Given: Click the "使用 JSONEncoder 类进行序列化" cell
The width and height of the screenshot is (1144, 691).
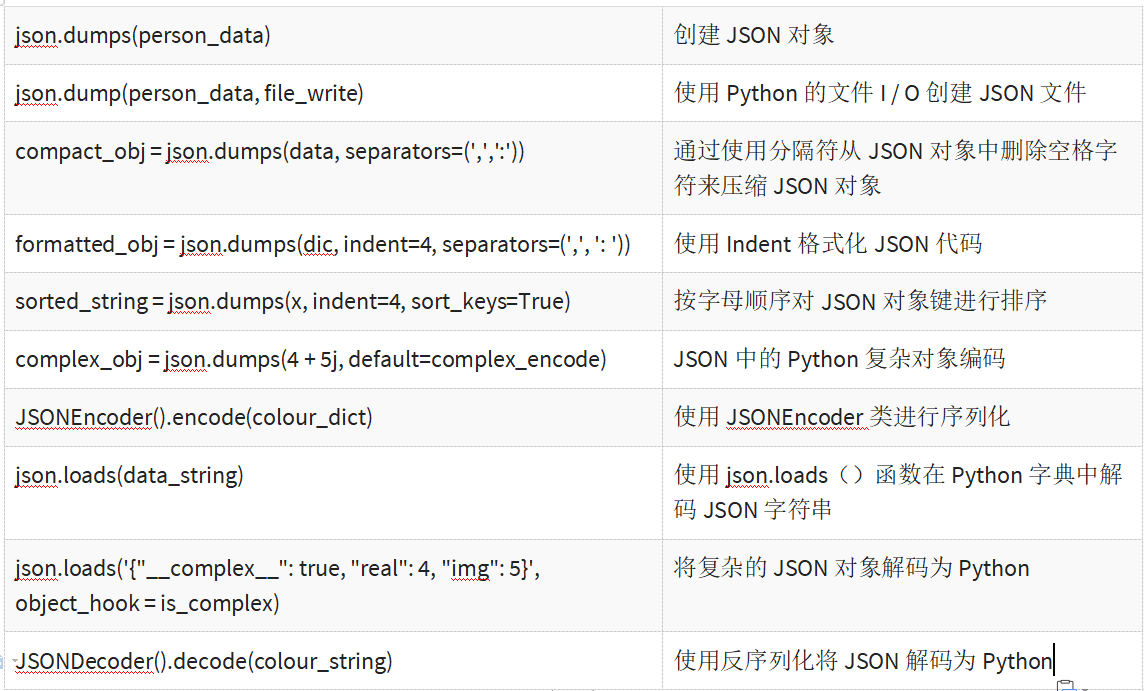Looking at the screenshot, I should pyautogui.click(x=842, y=418).
